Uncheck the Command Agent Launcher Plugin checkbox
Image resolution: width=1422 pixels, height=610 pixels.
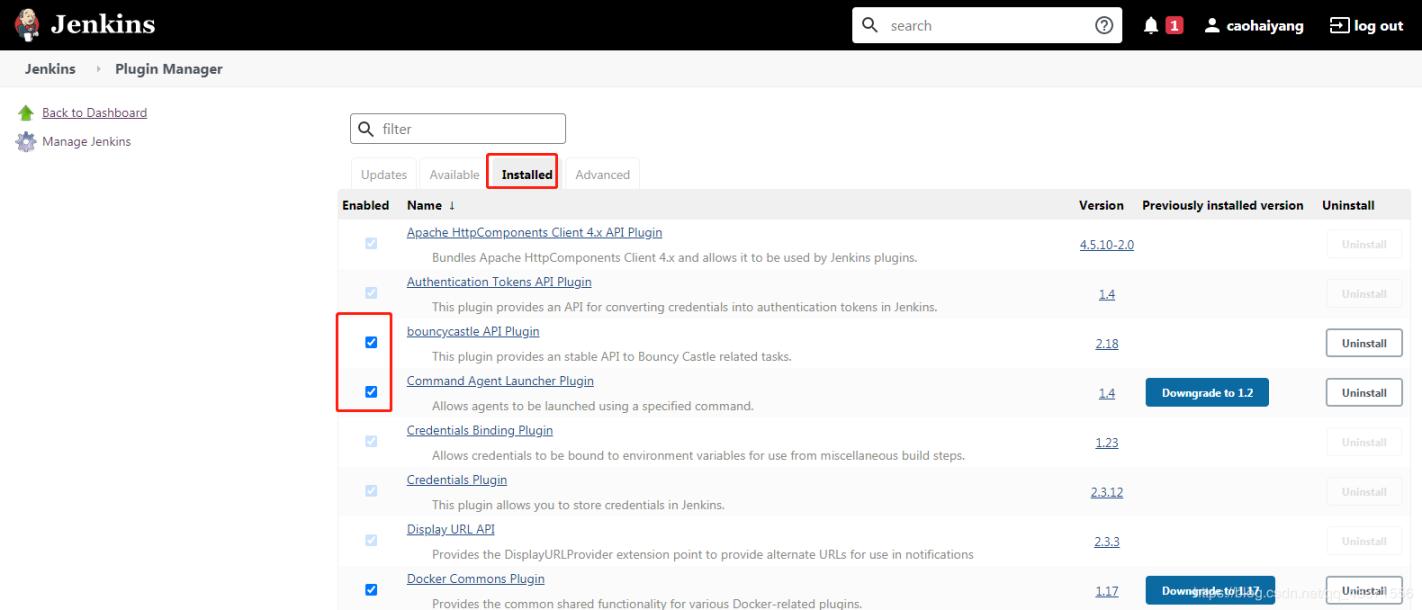point(371,392)
